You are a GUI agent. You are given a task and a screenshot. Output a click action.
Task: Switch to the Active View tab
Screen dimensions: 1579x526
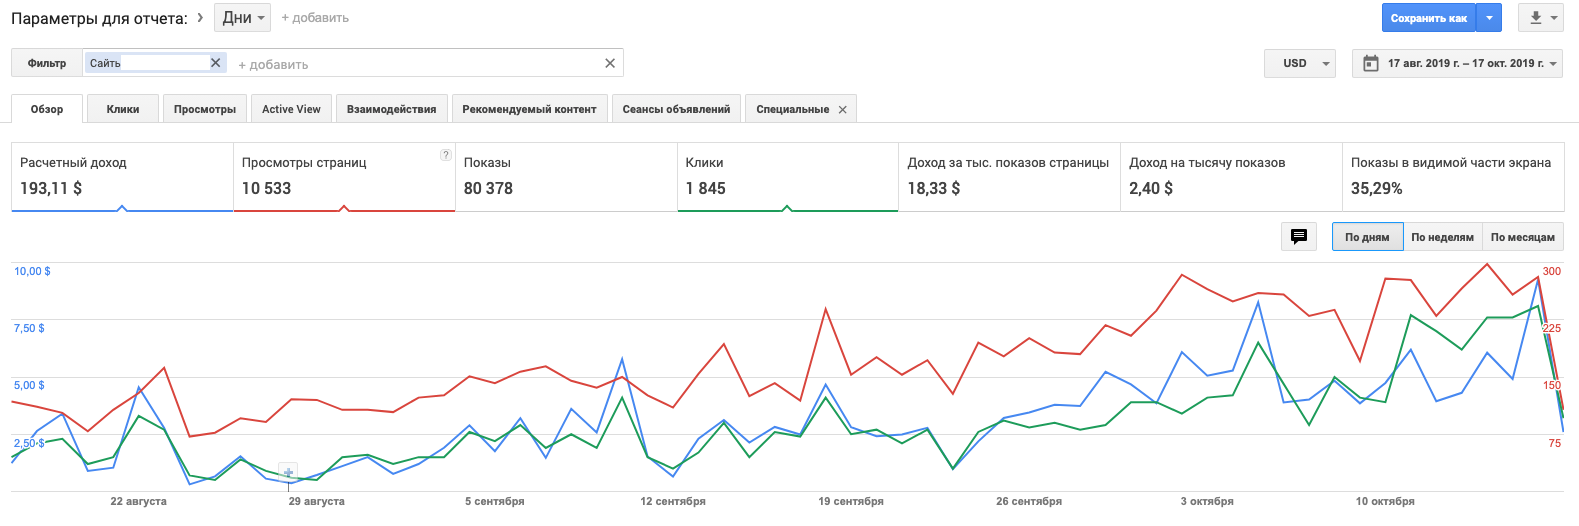291,109
